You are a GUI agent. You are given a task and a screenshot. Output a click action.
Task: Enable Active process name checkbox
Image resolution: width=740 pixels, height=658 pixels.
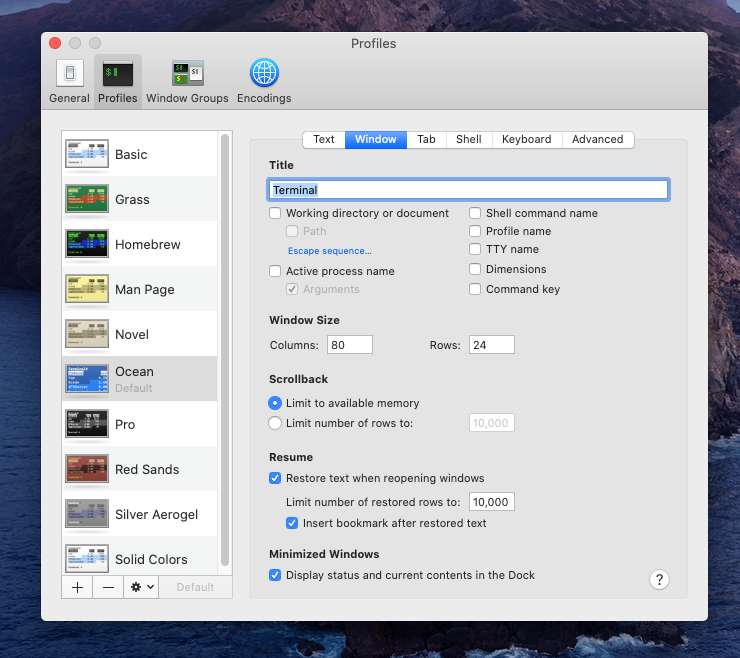(x=275, y=271)
